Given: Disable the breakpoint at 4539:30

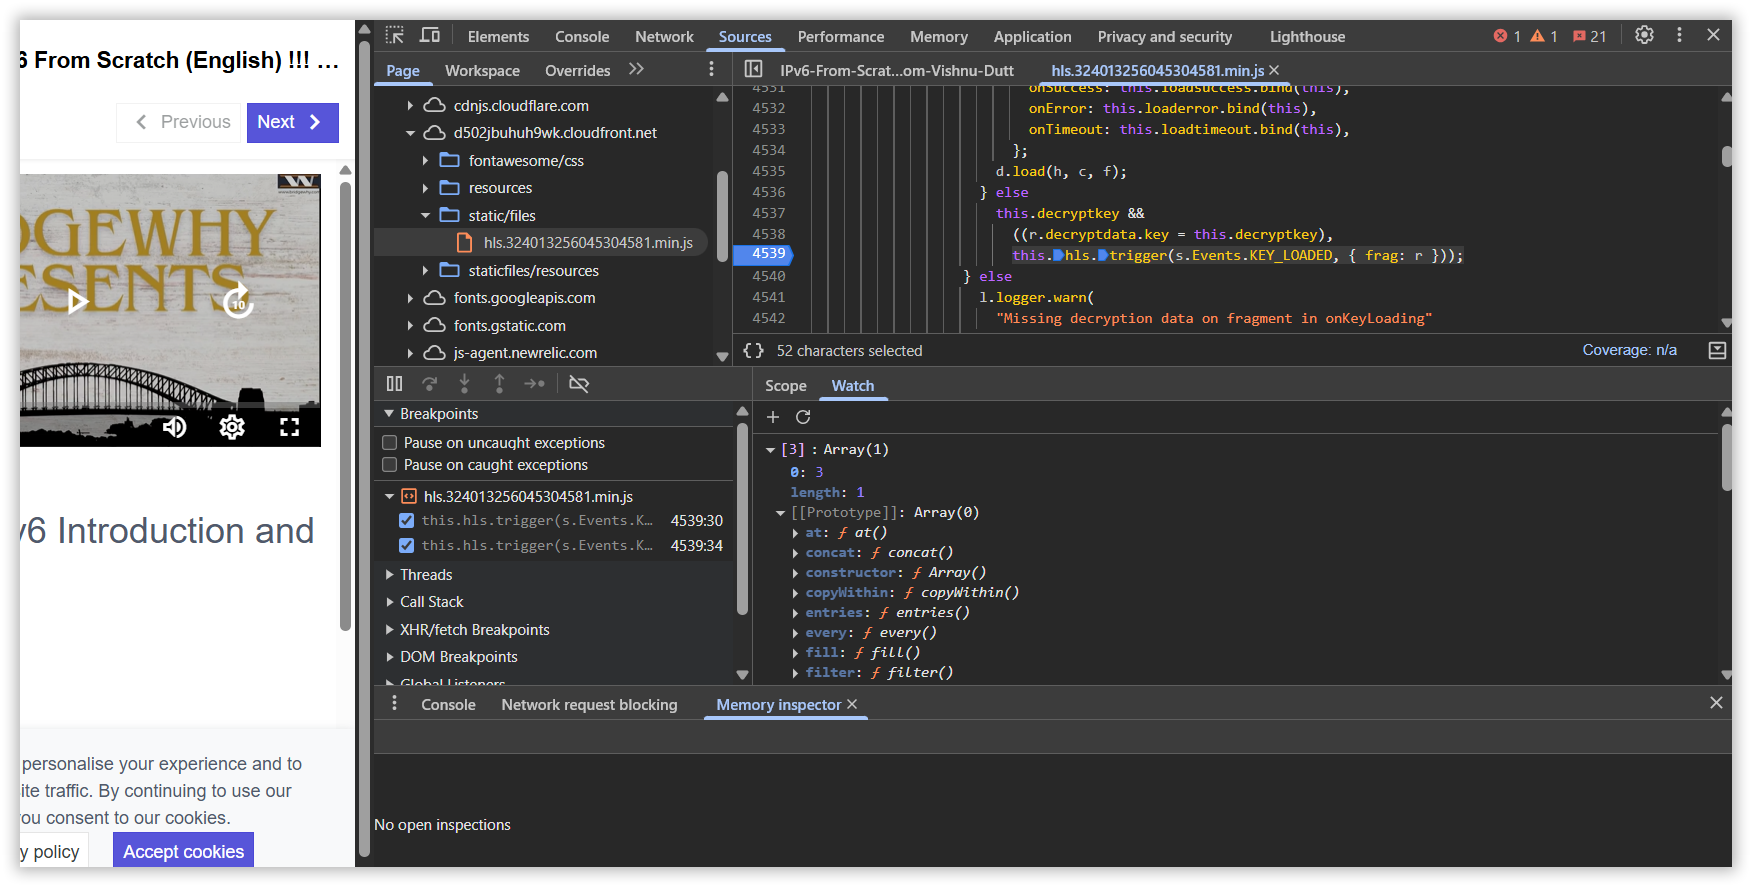Looking at the screenshot, I should click(406, 521).
